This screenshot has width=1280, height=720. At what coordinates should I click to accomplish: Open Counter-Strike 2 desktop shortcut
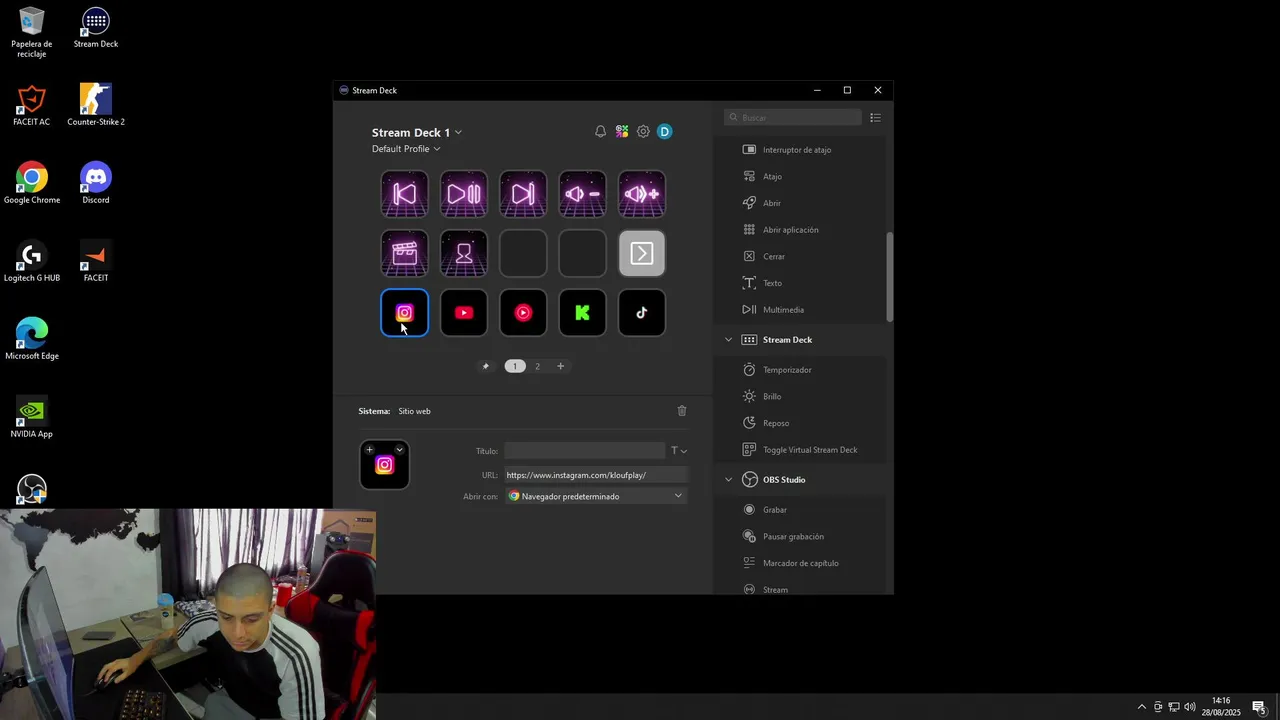click(x=96, y=105)
